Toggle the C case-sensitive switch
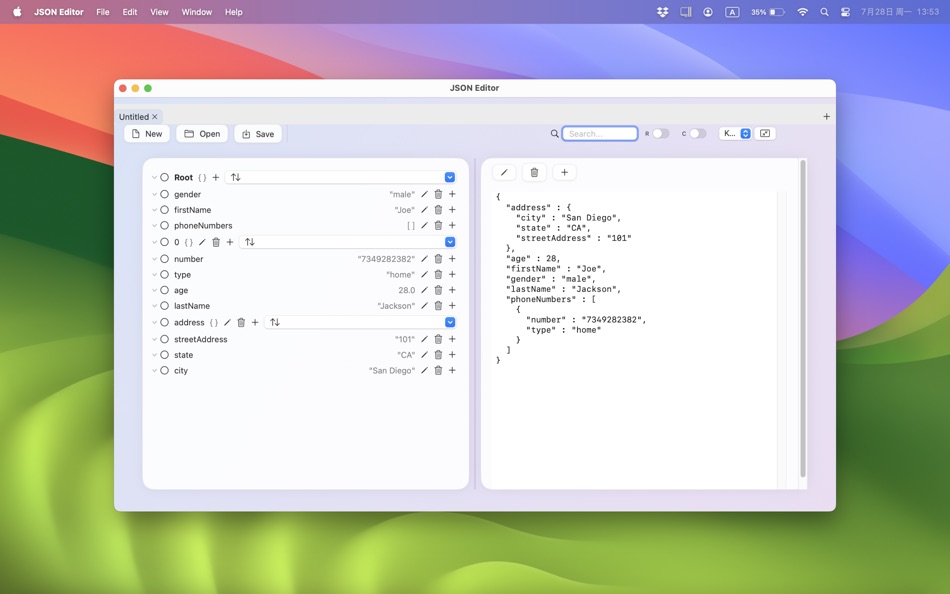The image size is (950, 594). coord(698,133)
